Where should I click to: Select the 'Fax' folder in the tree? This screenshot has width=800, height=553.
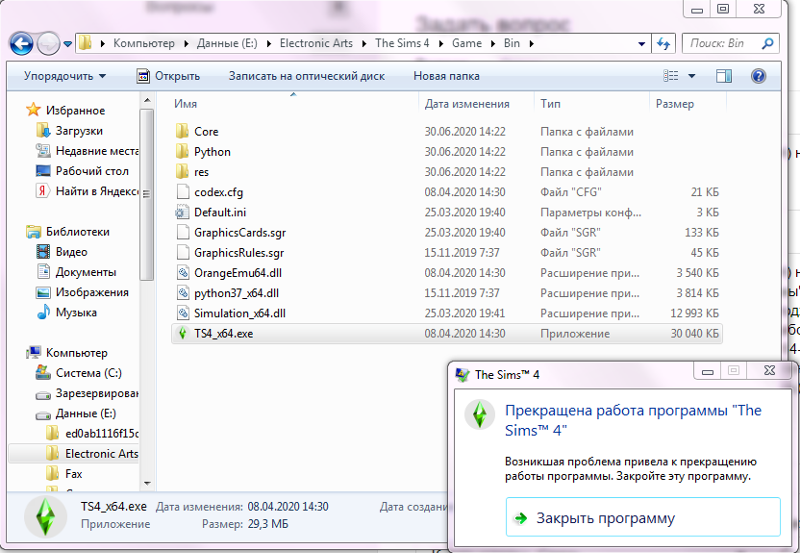(x=64, y=474)
